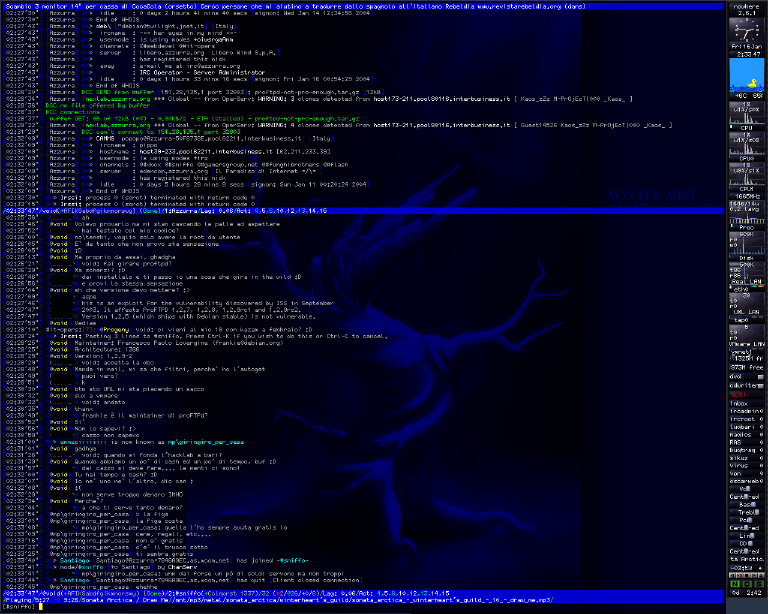Click the Azzurra window status bar

point(362,211)
